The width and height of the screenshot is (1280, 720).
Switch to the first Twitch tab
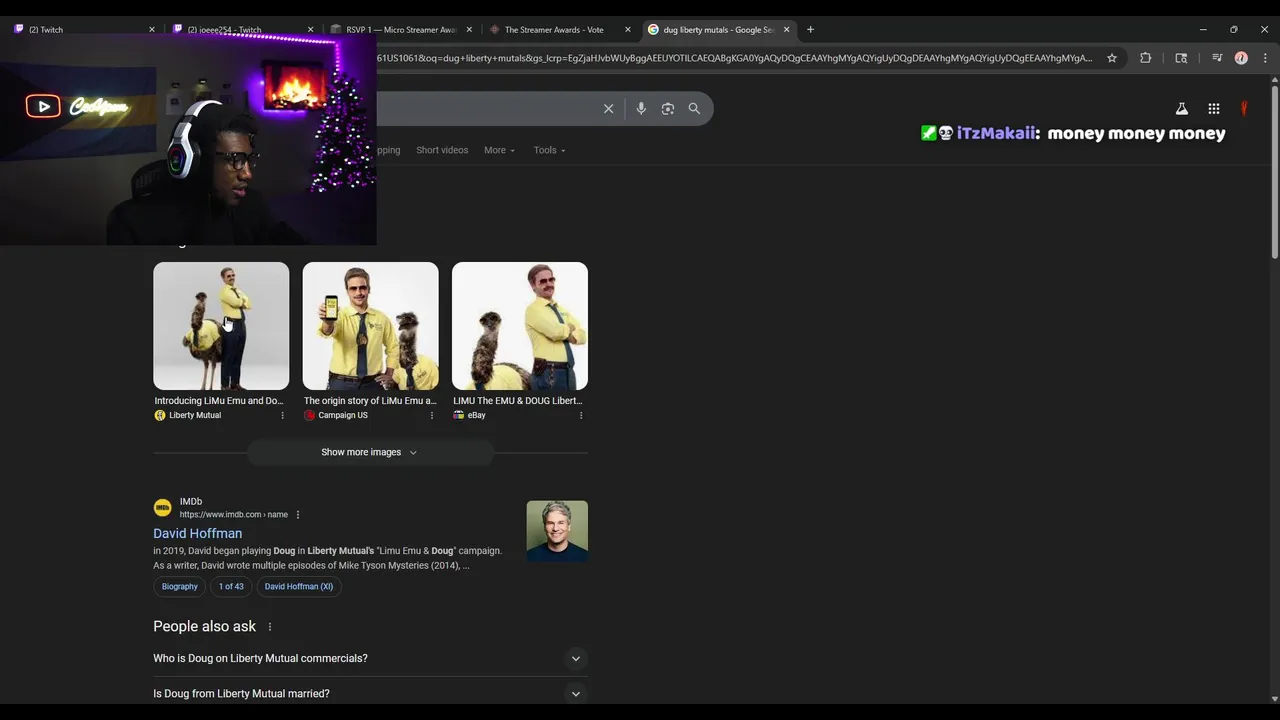point(83,30)
